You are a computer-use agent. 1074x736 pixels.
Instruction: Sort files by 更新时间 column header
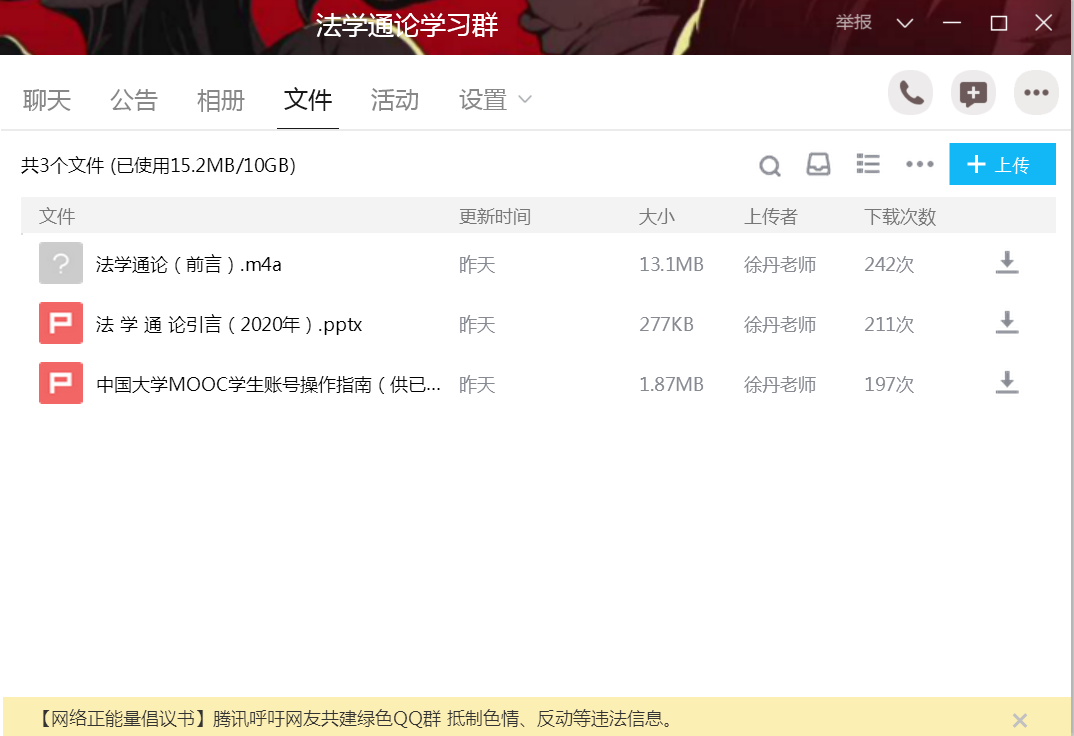click(494, 217)
